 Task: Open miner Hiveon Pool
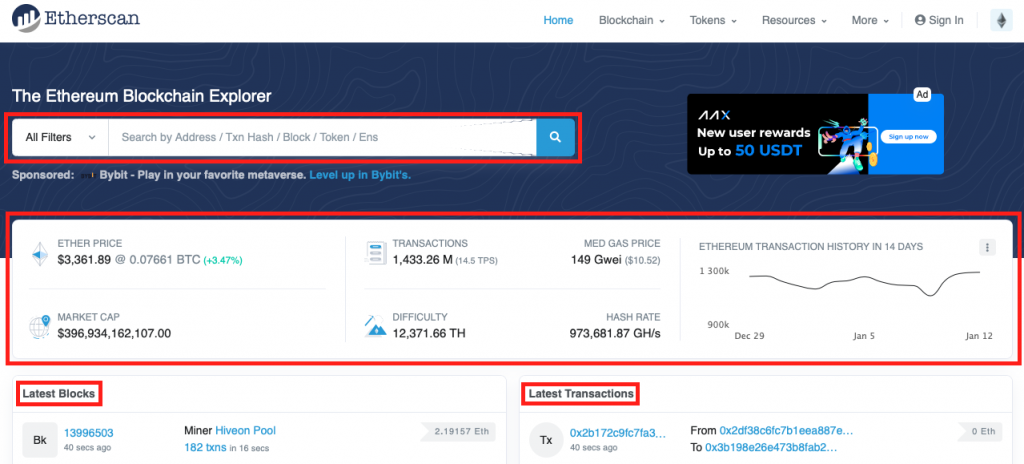246,431
